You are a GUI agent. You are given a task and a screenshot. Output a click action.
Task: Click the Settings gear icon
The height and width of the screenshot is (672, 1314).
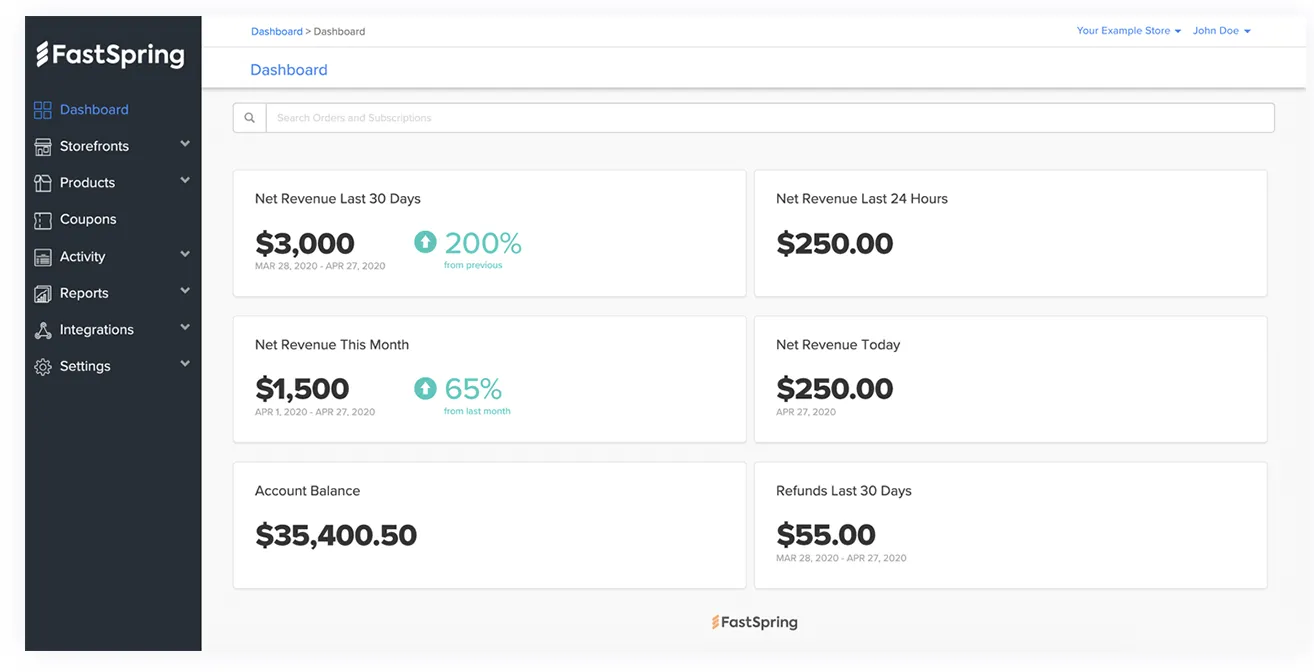[x=42, y=367]
